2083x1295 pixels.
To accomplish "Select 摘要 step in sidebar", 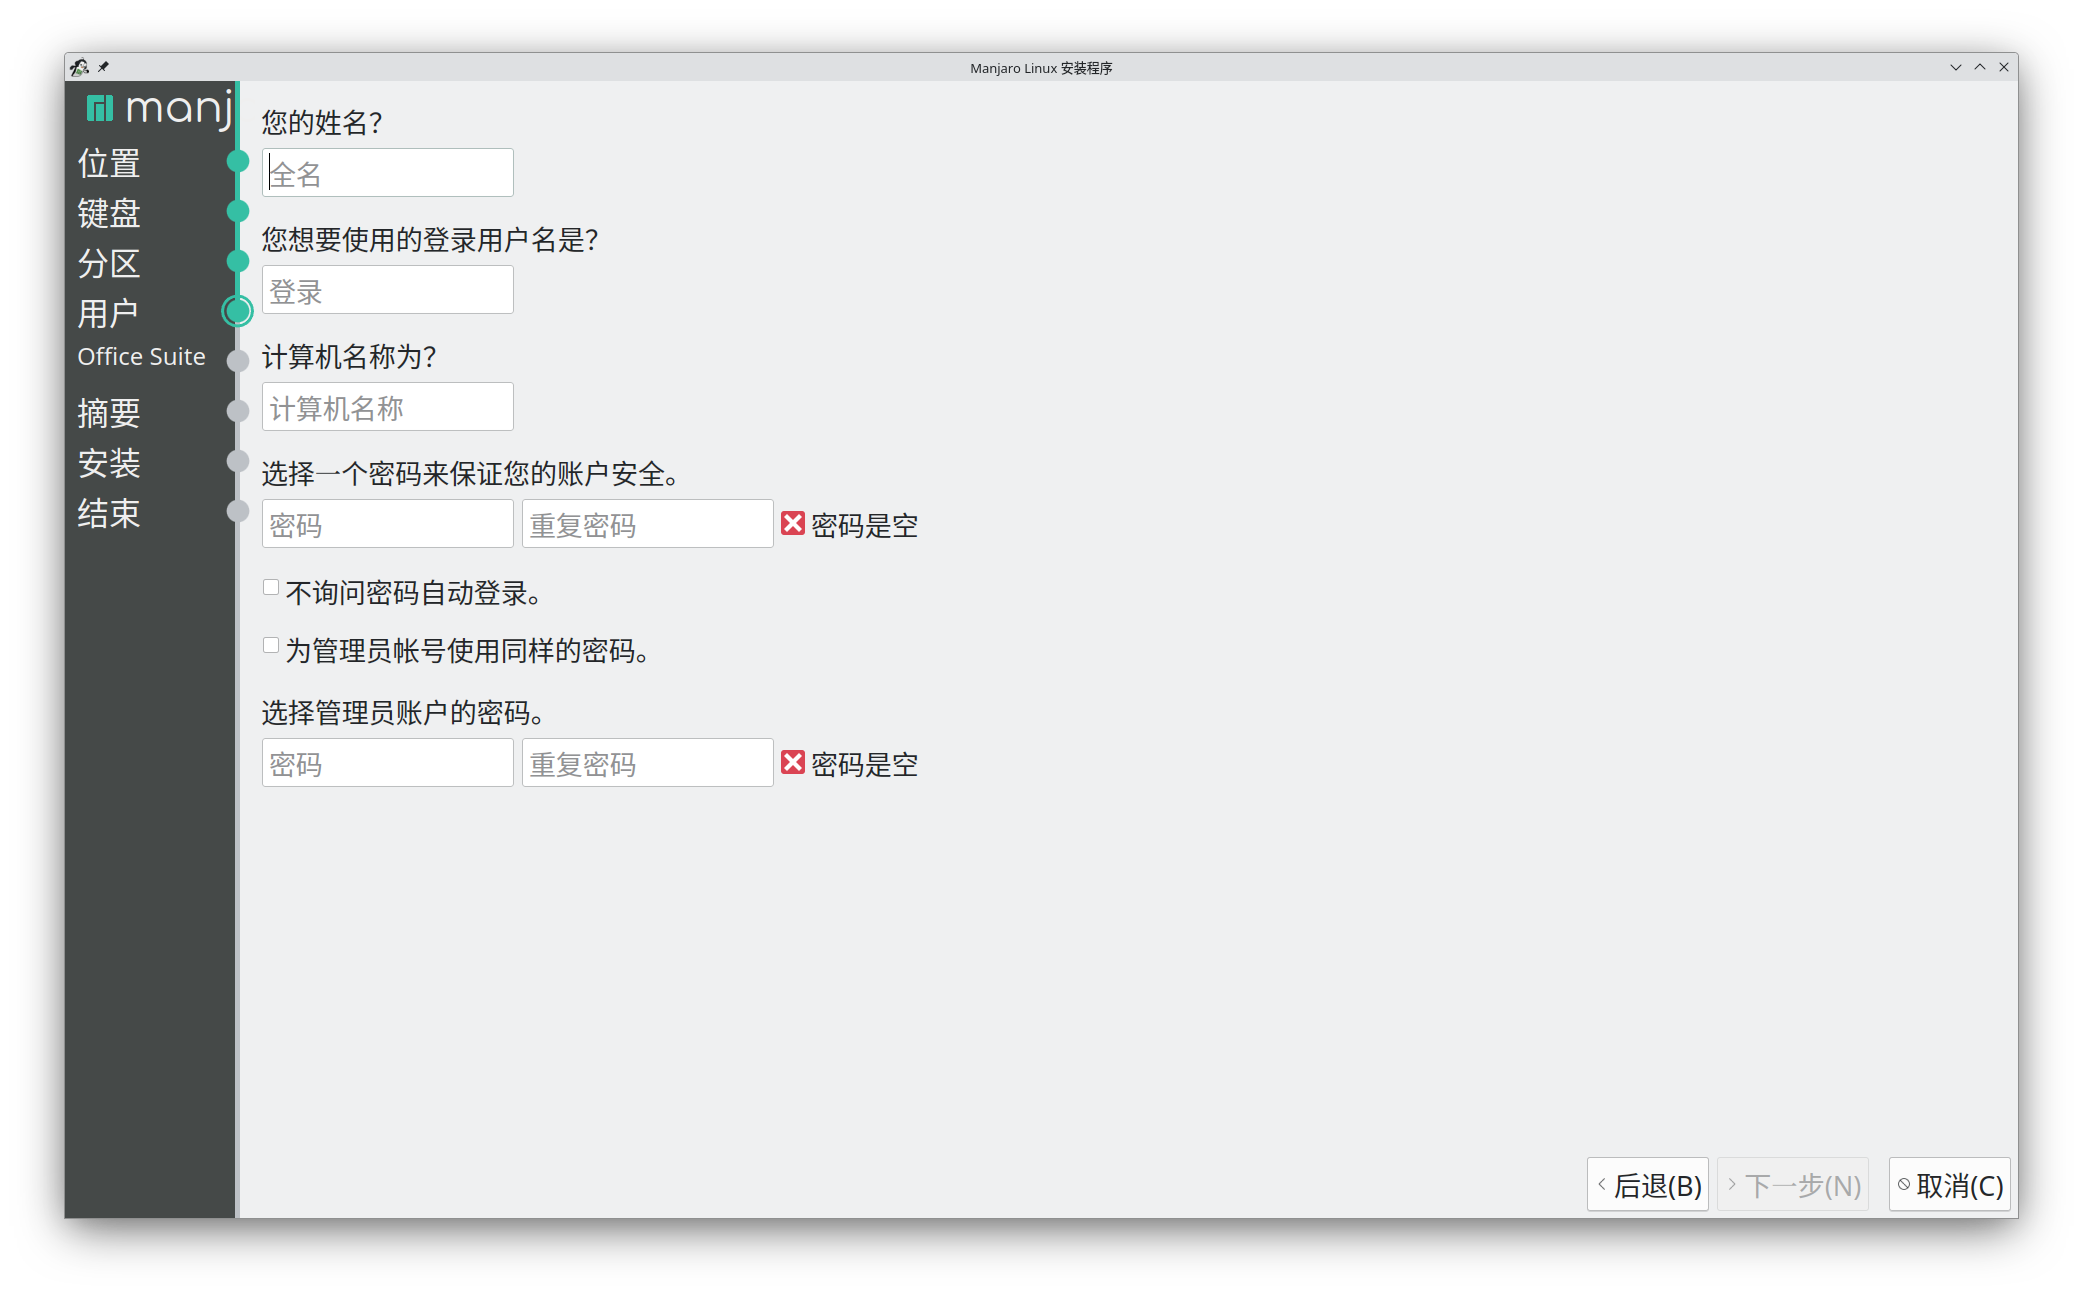I will [x=109, y=413].
